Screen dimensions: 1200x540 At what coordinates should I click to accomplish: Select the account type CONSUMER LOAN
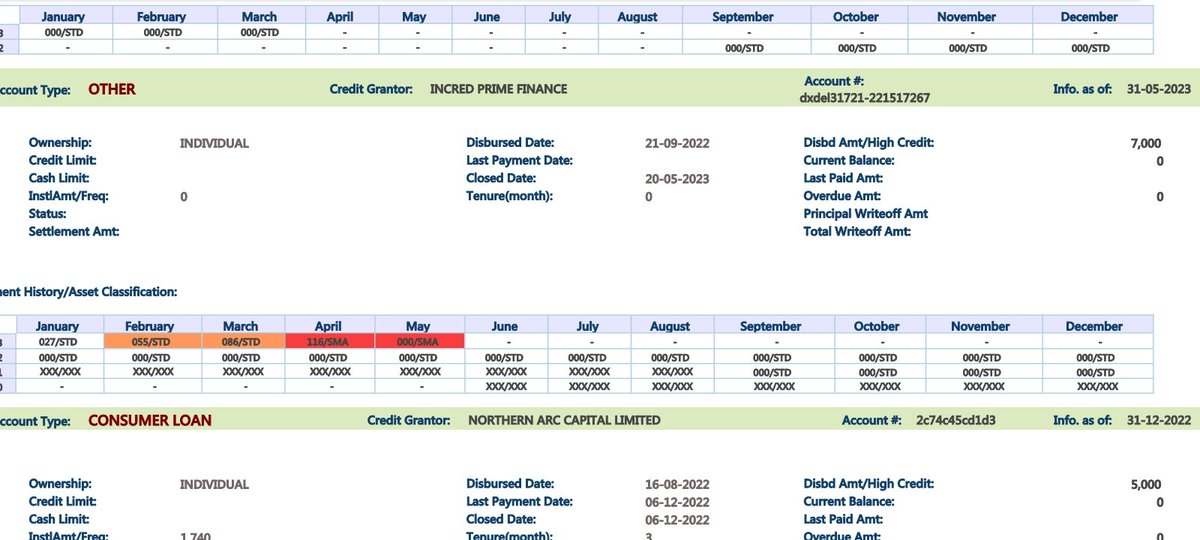(x=150, y=421)
